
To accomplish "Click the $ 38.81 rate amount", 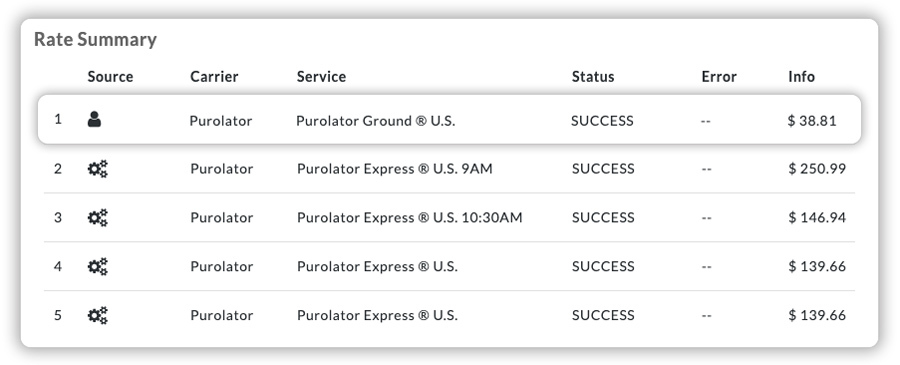I will pyautogui.click(x=812, y=121).
